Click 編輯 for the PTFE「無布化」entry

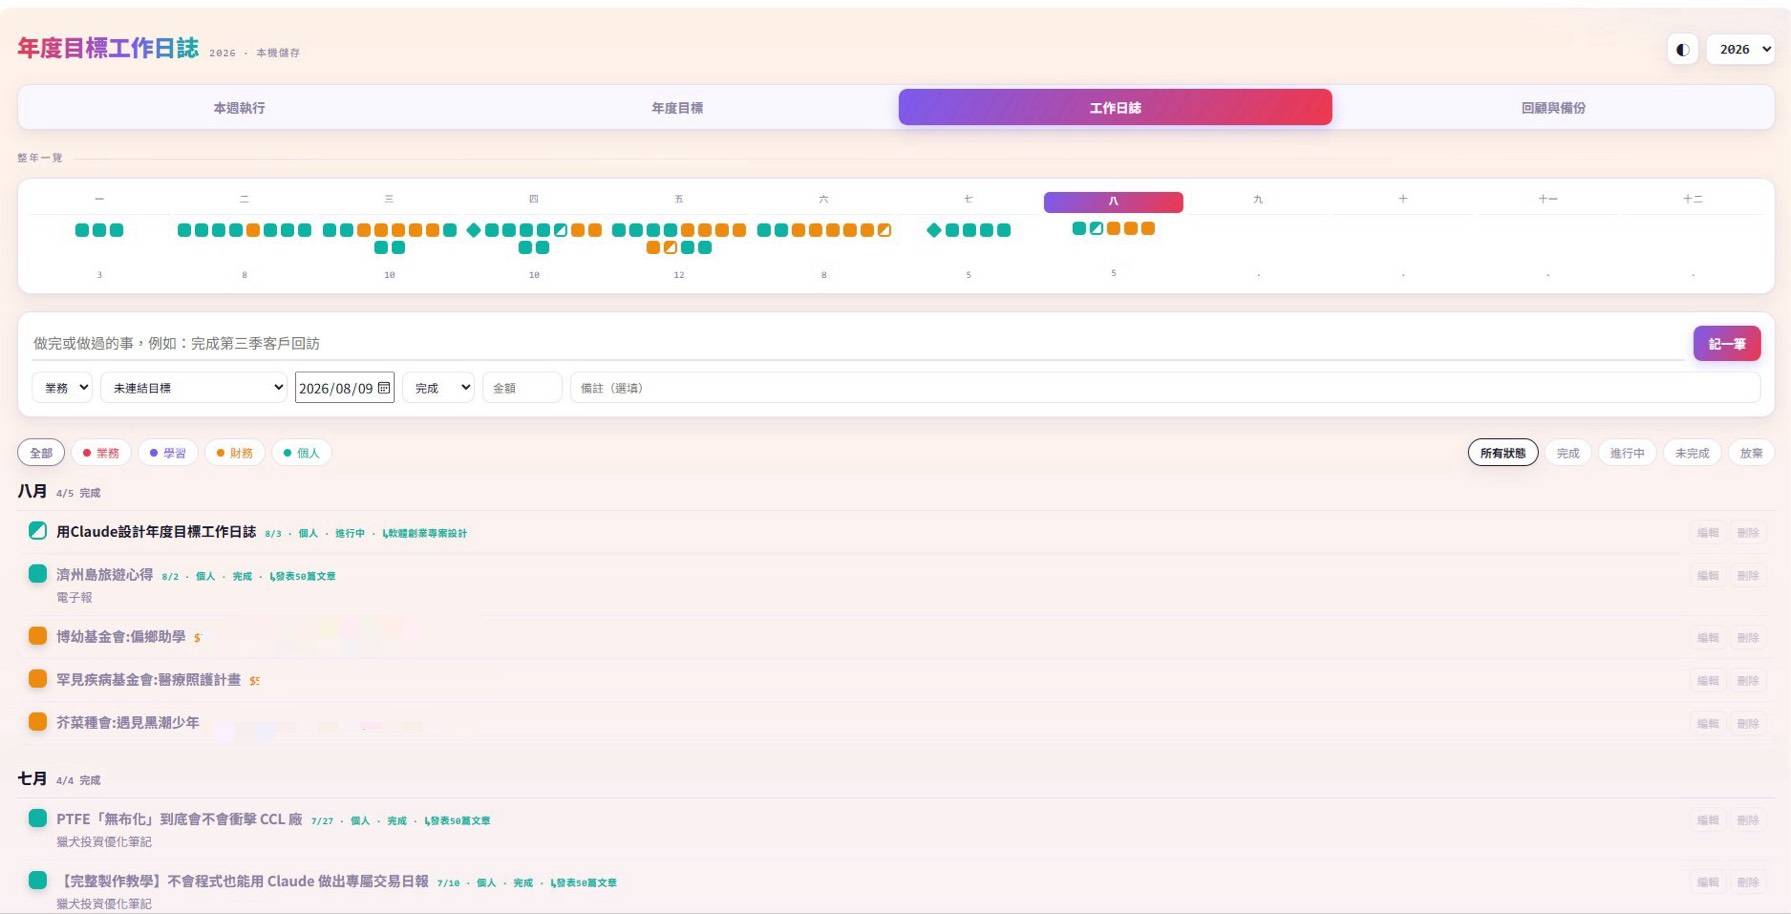click(1708, 820)
